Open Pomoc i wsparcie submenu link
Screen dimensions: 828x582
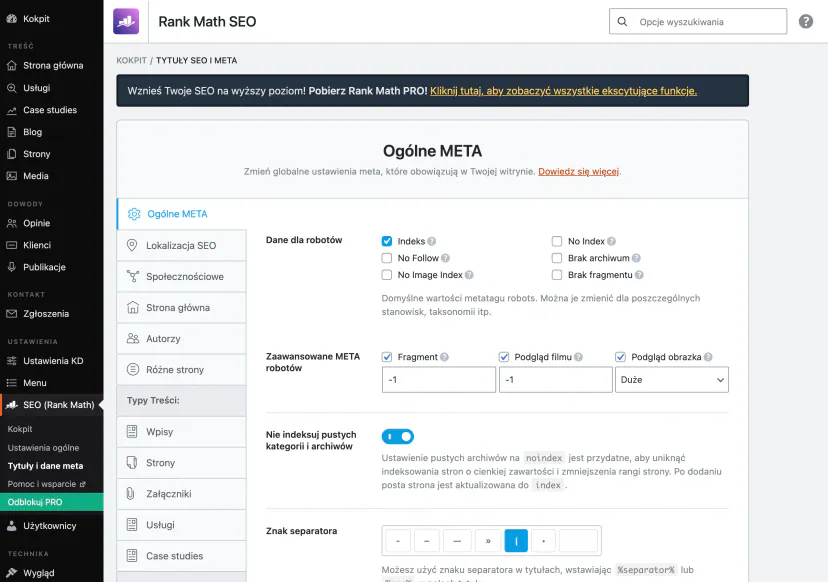[x=46, y=484]
